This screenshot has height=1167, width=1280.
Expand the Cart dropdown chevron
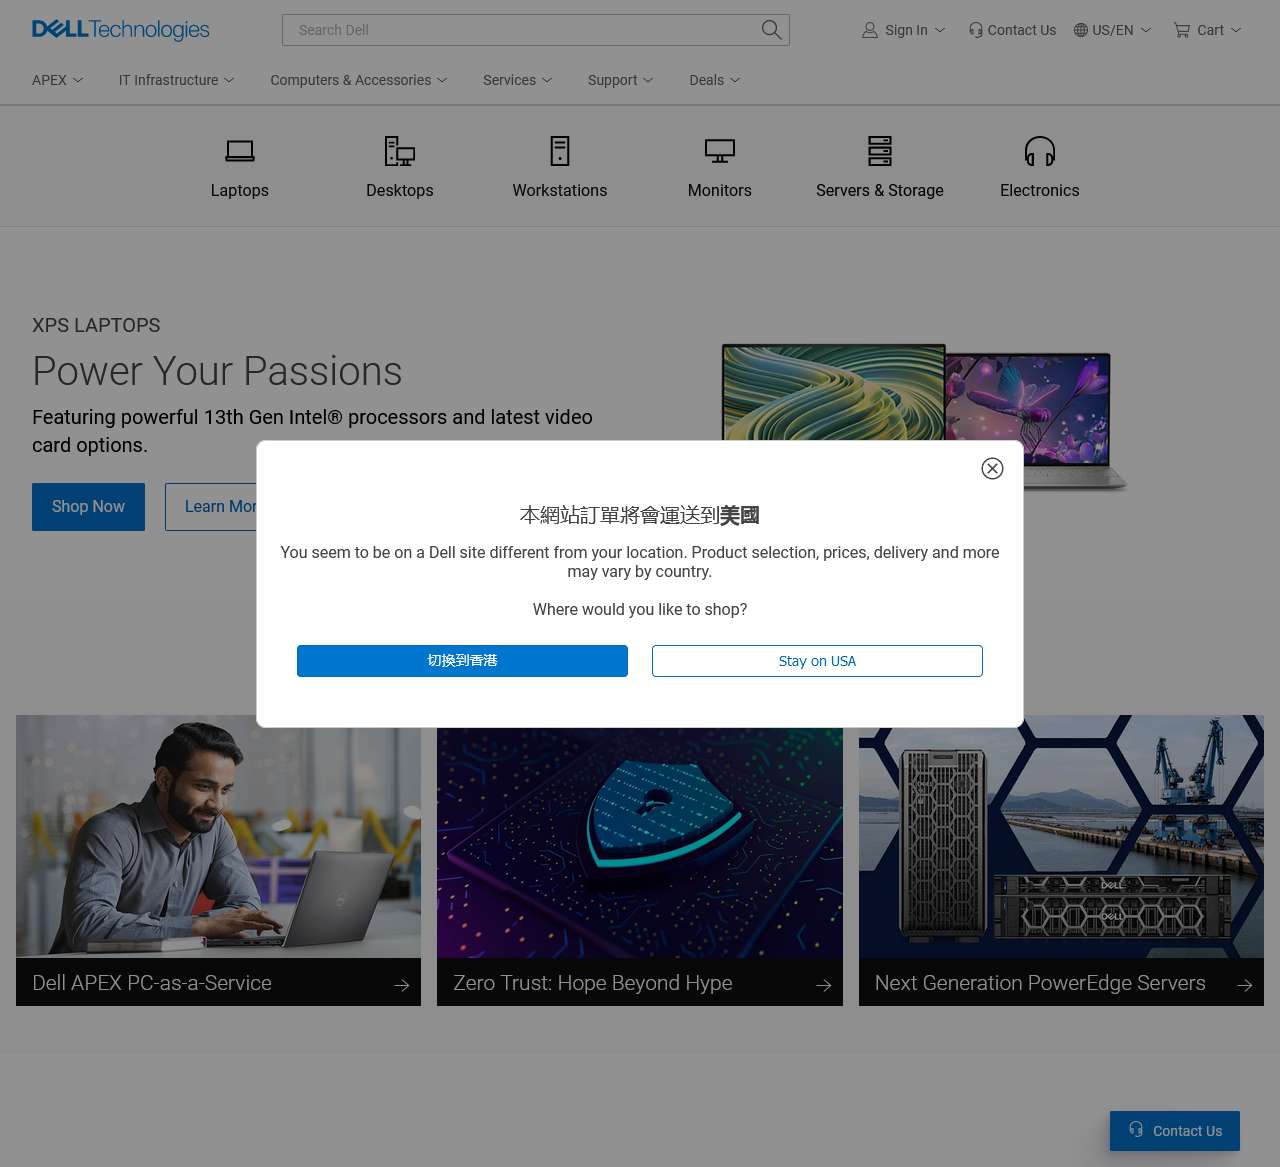1236,30
